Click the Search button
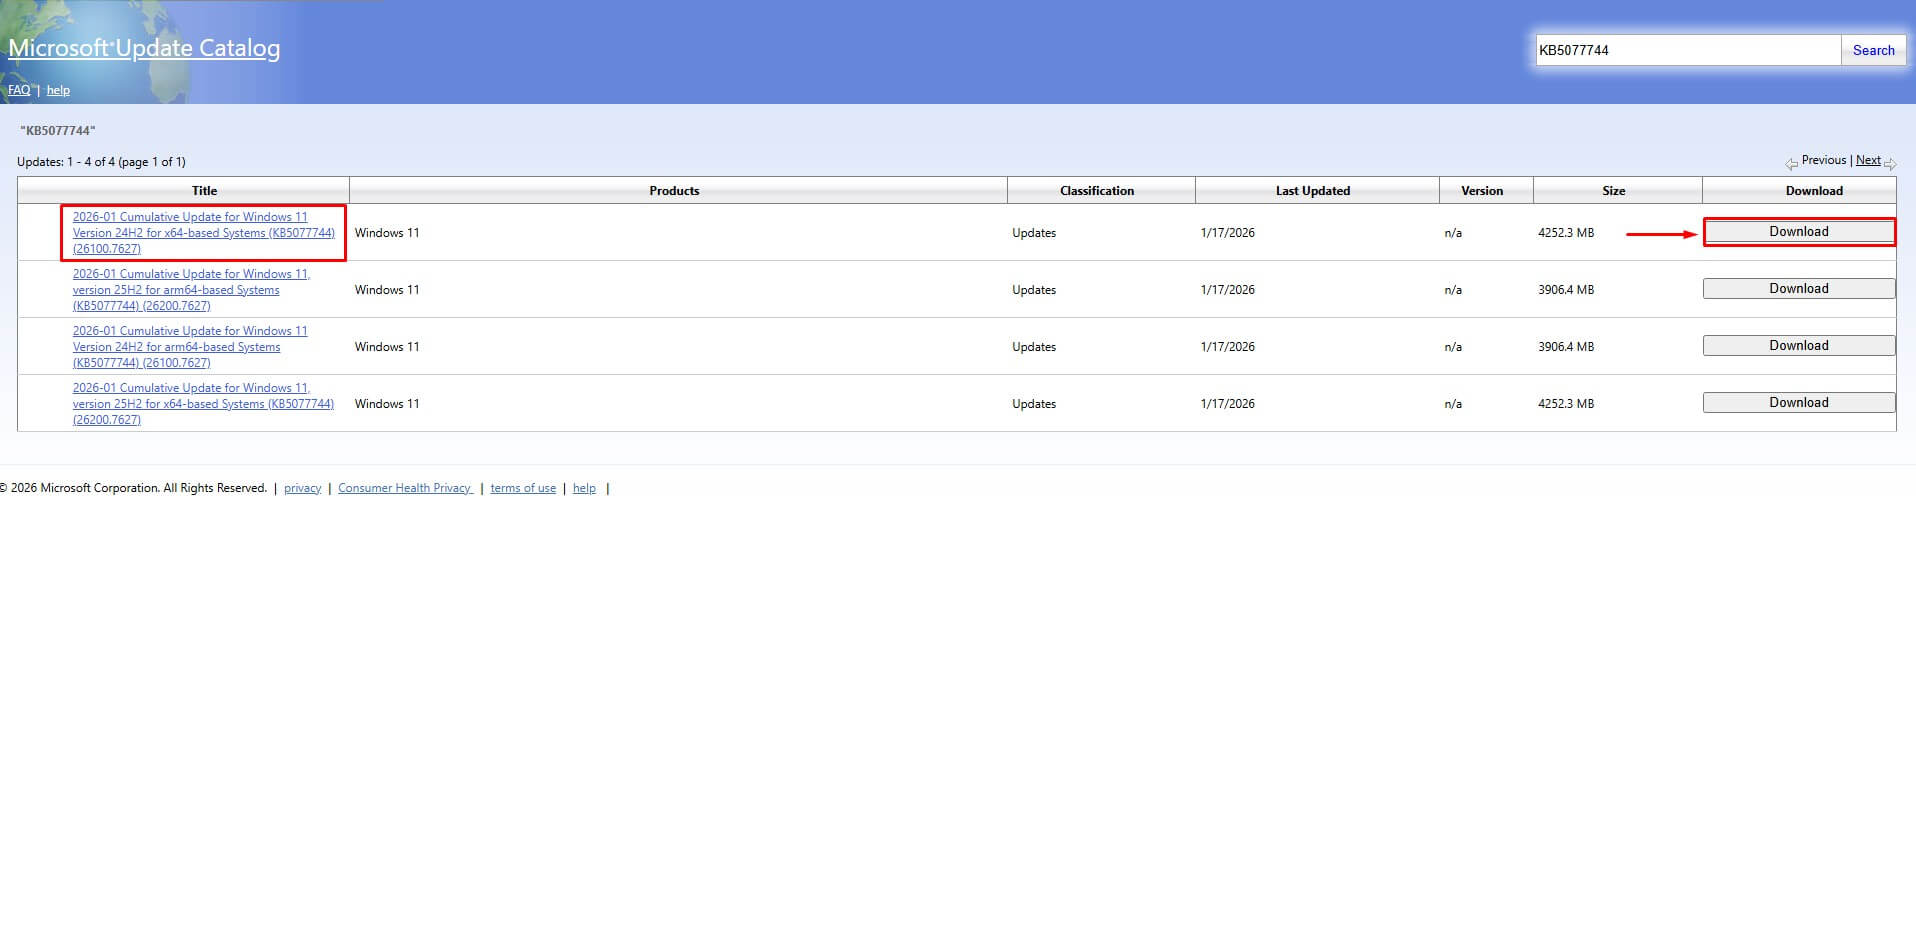Screen dimensions: 1916x933 [x=1873, y=50]
